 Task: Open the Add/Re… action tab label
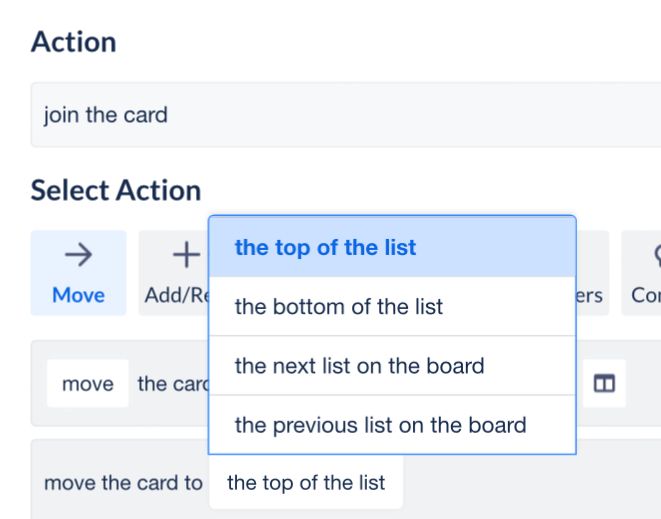tap(177, 295)
